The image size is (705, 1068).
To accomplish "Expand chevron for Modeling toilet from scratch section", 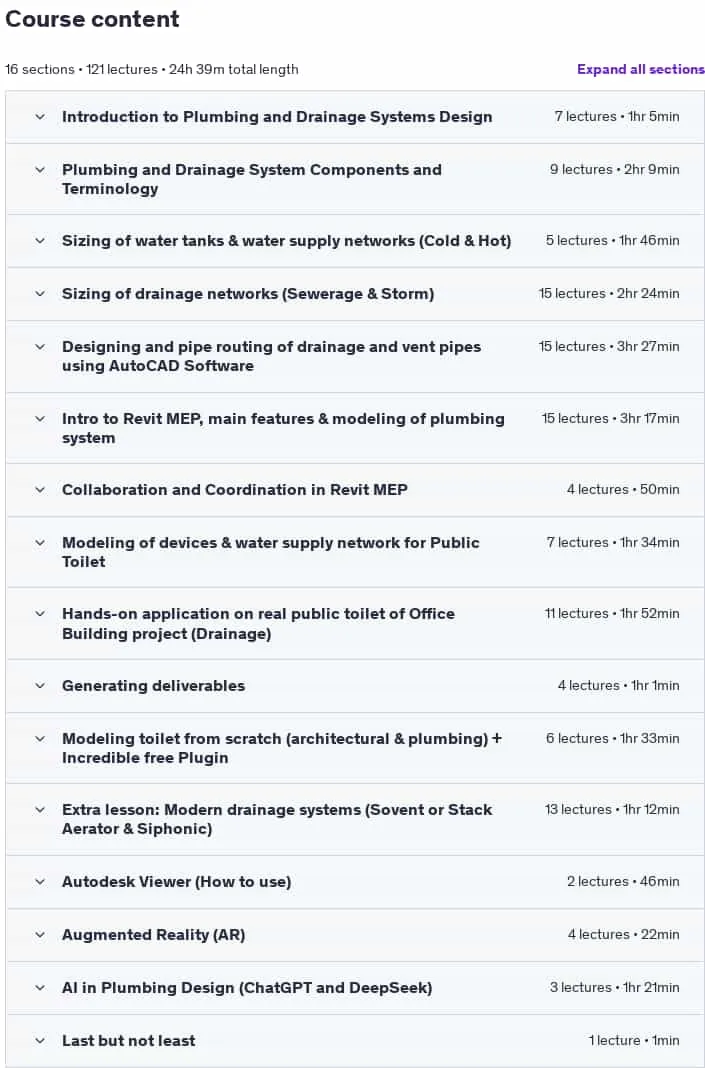I will 40,739.
